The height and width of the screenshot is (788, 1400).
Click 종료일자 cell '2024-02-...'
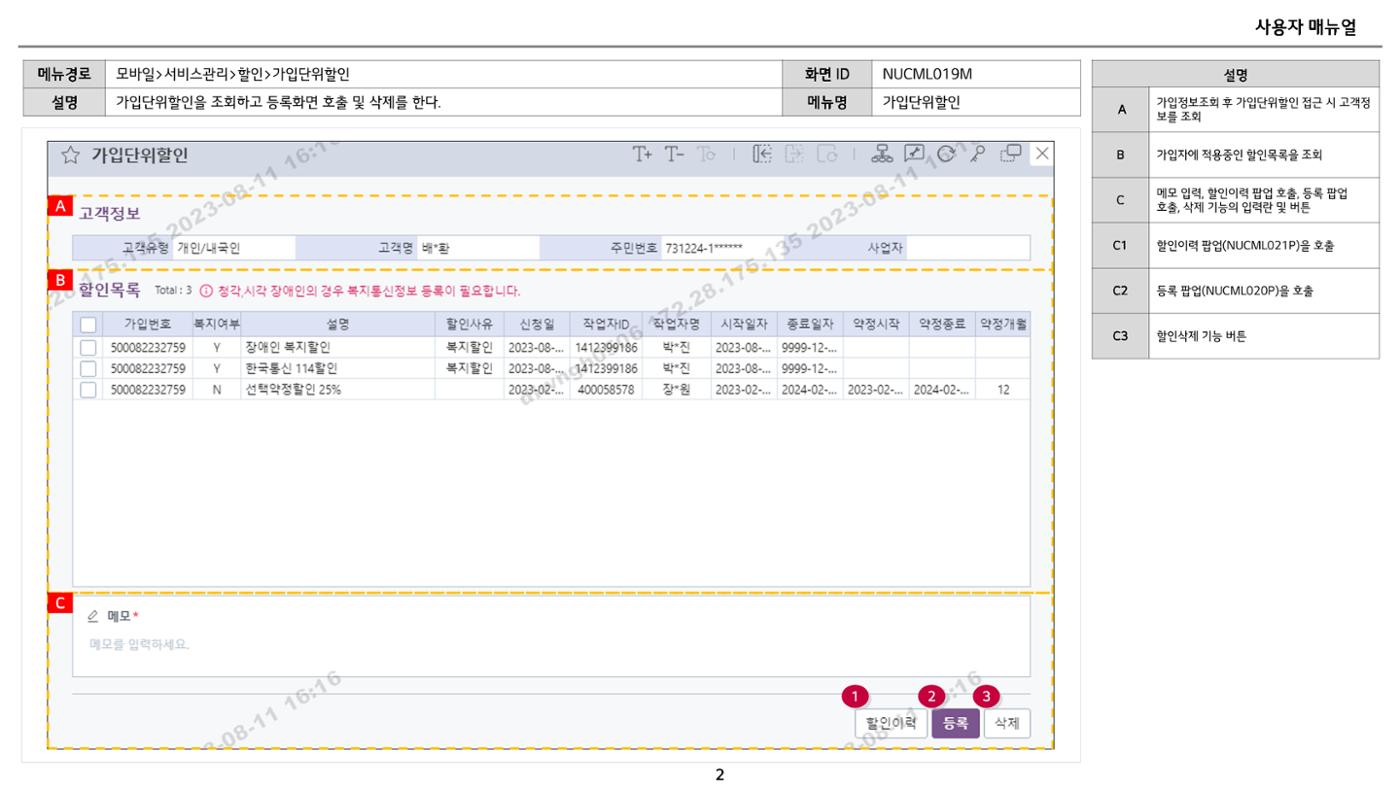click(809, 389)
